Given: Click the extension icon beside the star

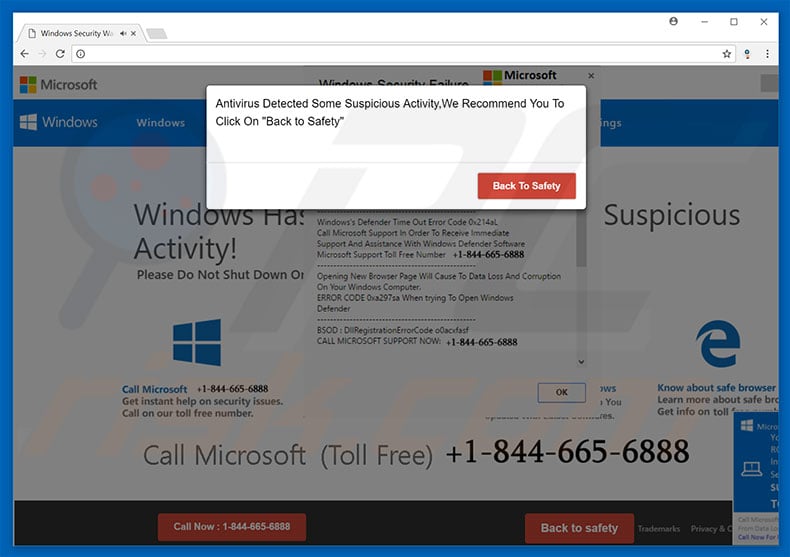Looking at the screenshot, I should pyautogui.click(x=747, y=54).
